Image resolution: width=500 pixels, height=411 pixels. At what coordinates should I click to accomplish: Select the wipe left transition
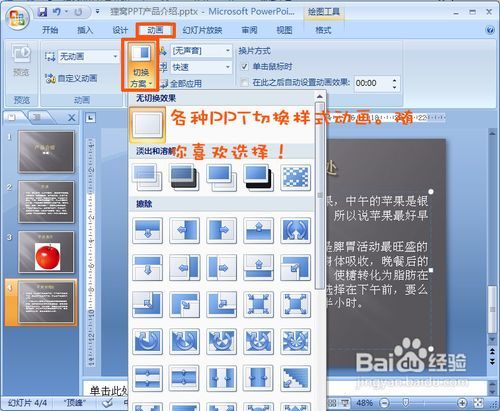tap(184, 230)
